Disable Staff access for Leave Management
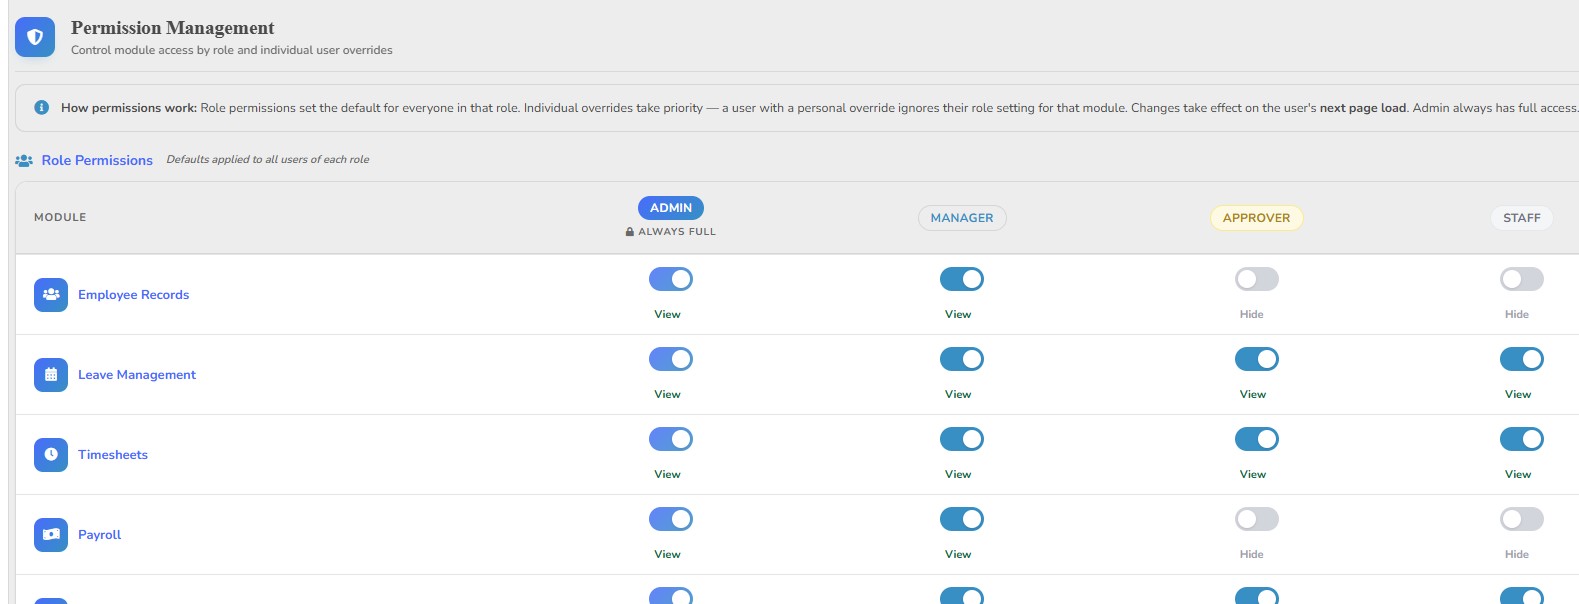1579x604 pixels. click(1522, 359)
